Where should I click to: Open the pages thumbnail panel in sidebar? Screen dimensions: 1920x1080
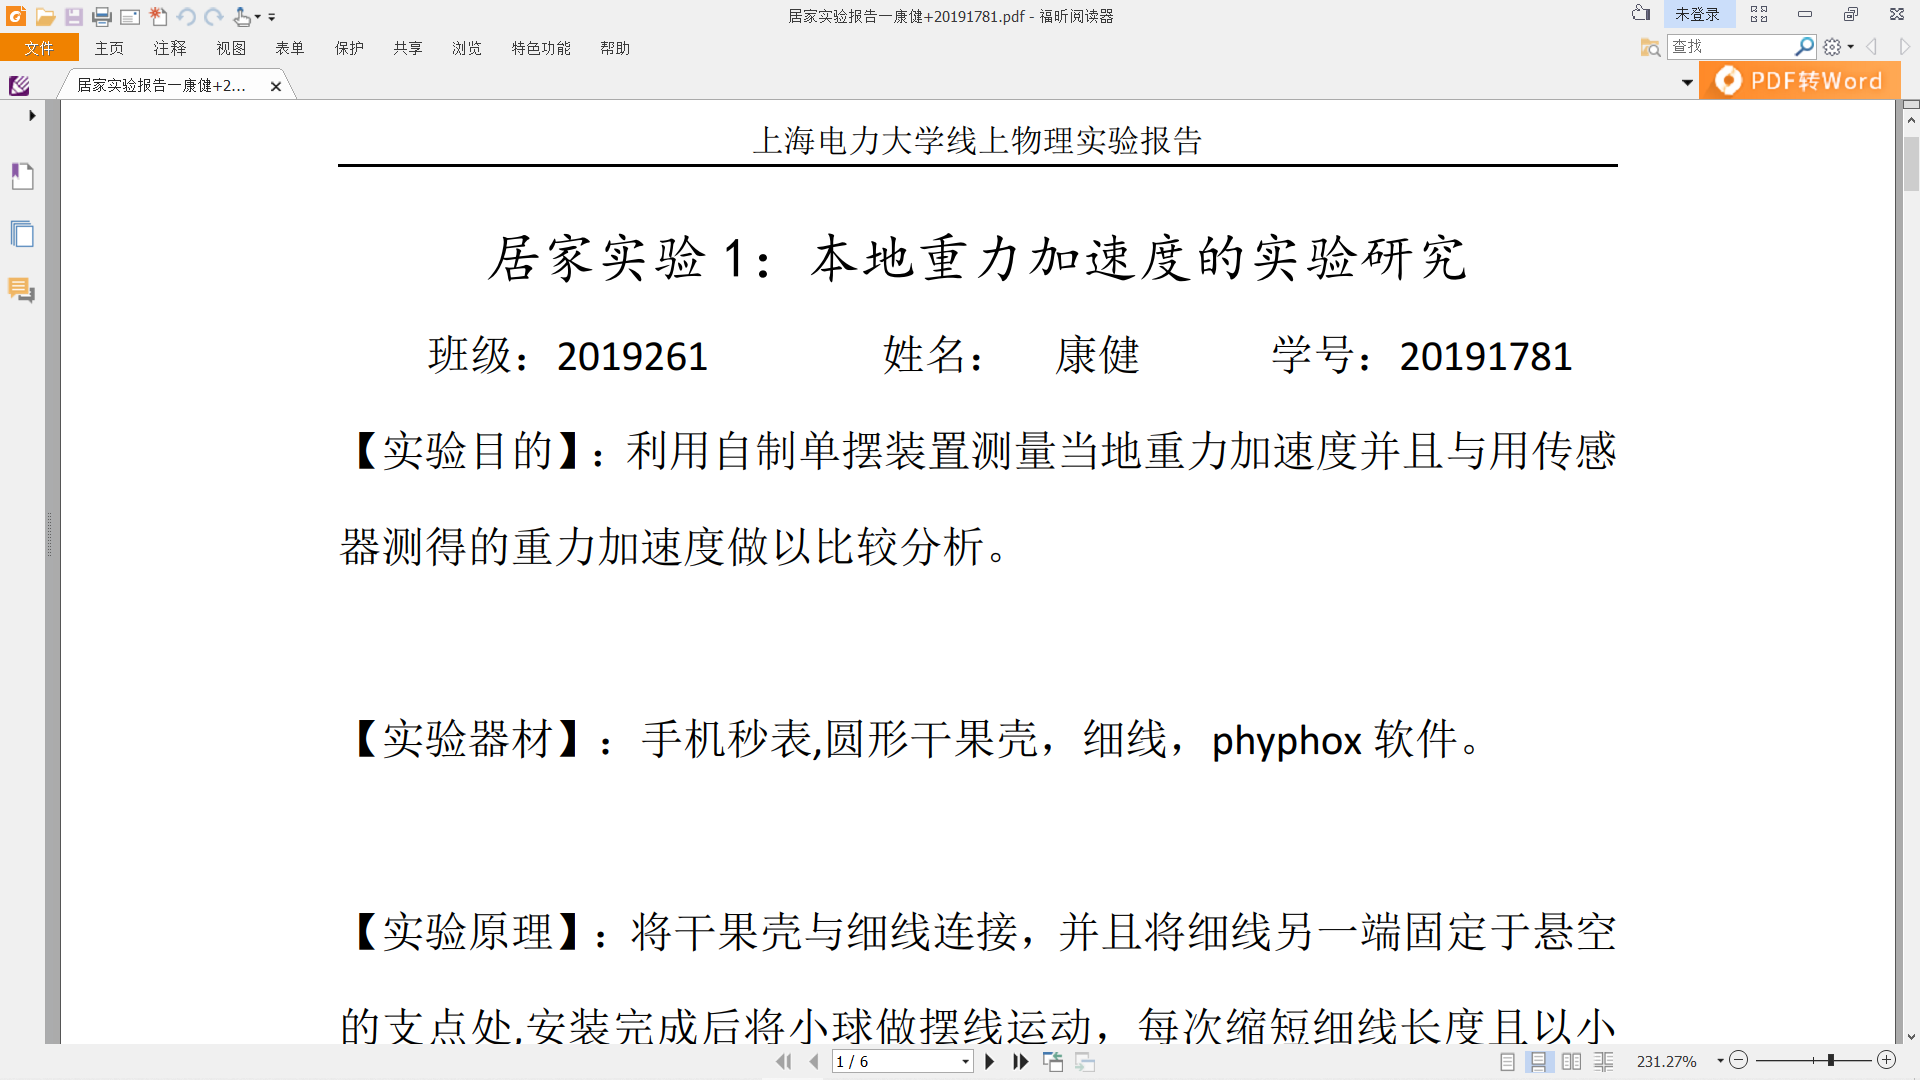pyautogui.click(x=22, y=234)
